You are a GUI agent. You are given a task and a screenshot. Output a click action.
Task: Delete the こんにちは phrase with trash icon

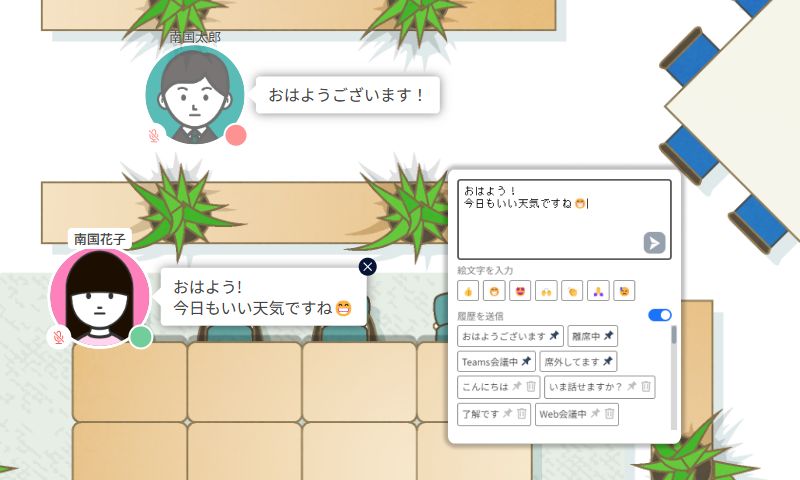click(x=531, y=387)
